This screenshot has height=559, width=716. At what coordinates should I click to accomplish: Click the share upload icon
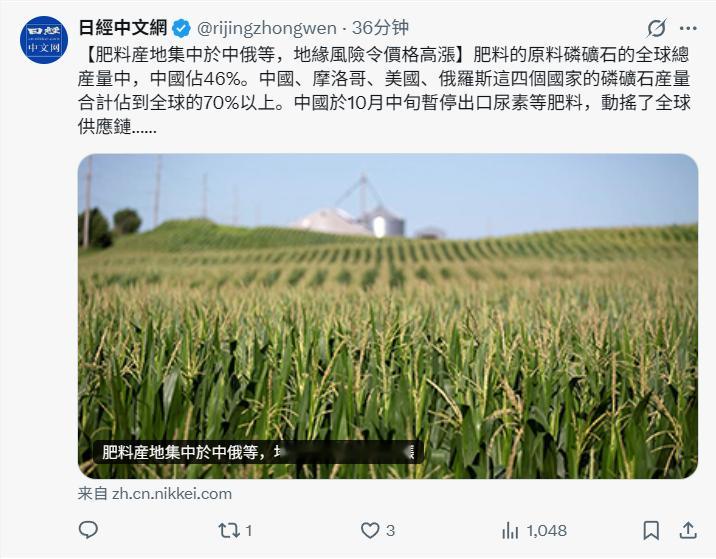tap(688, 530)
